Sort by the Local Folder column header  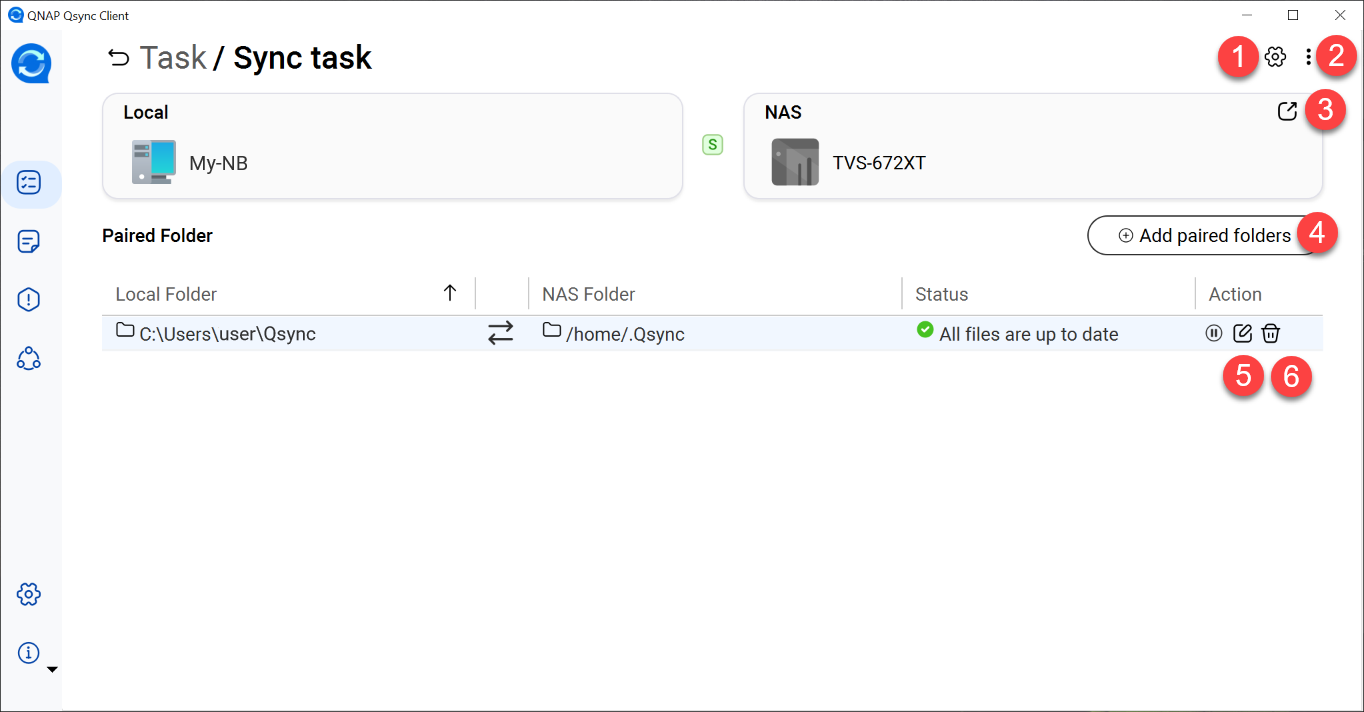click(167, 294)
